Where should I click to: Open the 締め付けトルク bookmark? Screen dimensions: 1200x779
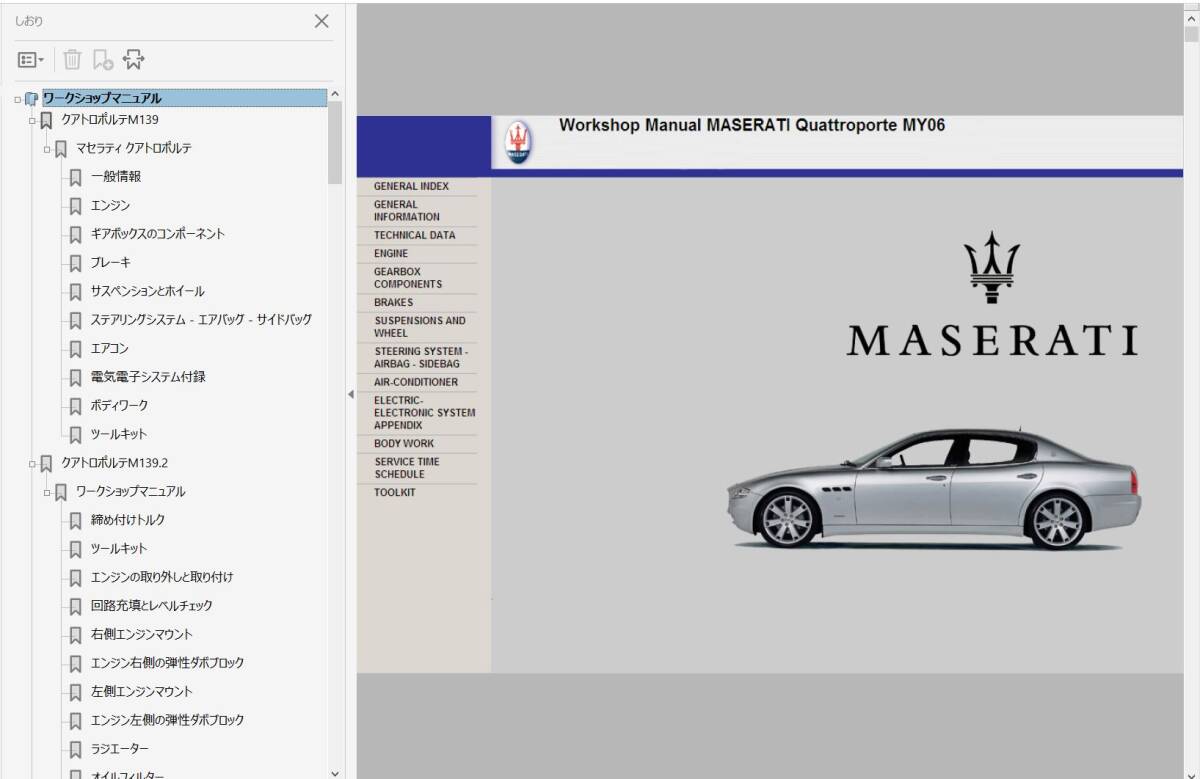[128, 520]
